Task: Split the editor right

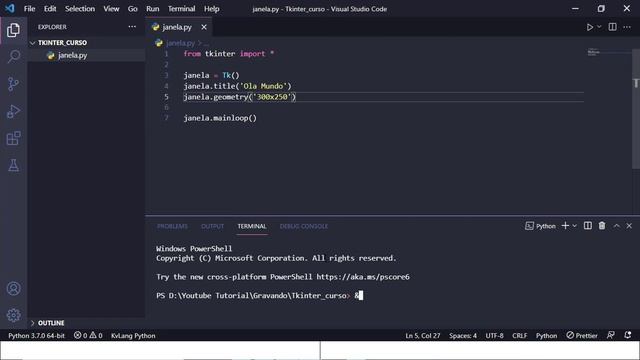Action: click(612, 27)
